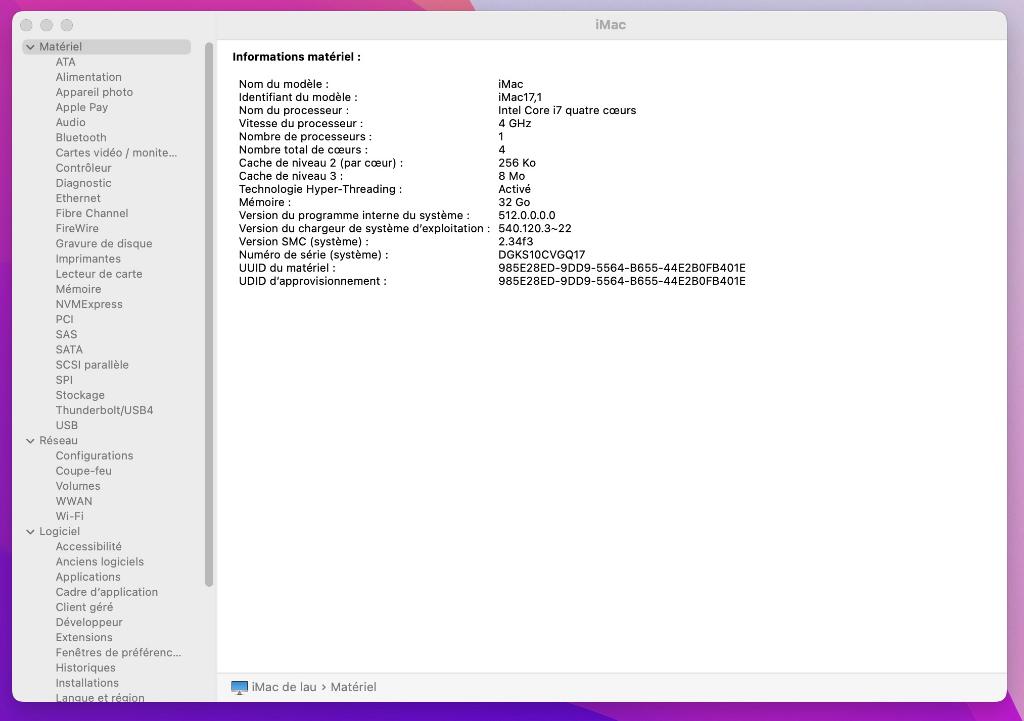Click the sidebar vertical scrollbar

click(209, 300)
